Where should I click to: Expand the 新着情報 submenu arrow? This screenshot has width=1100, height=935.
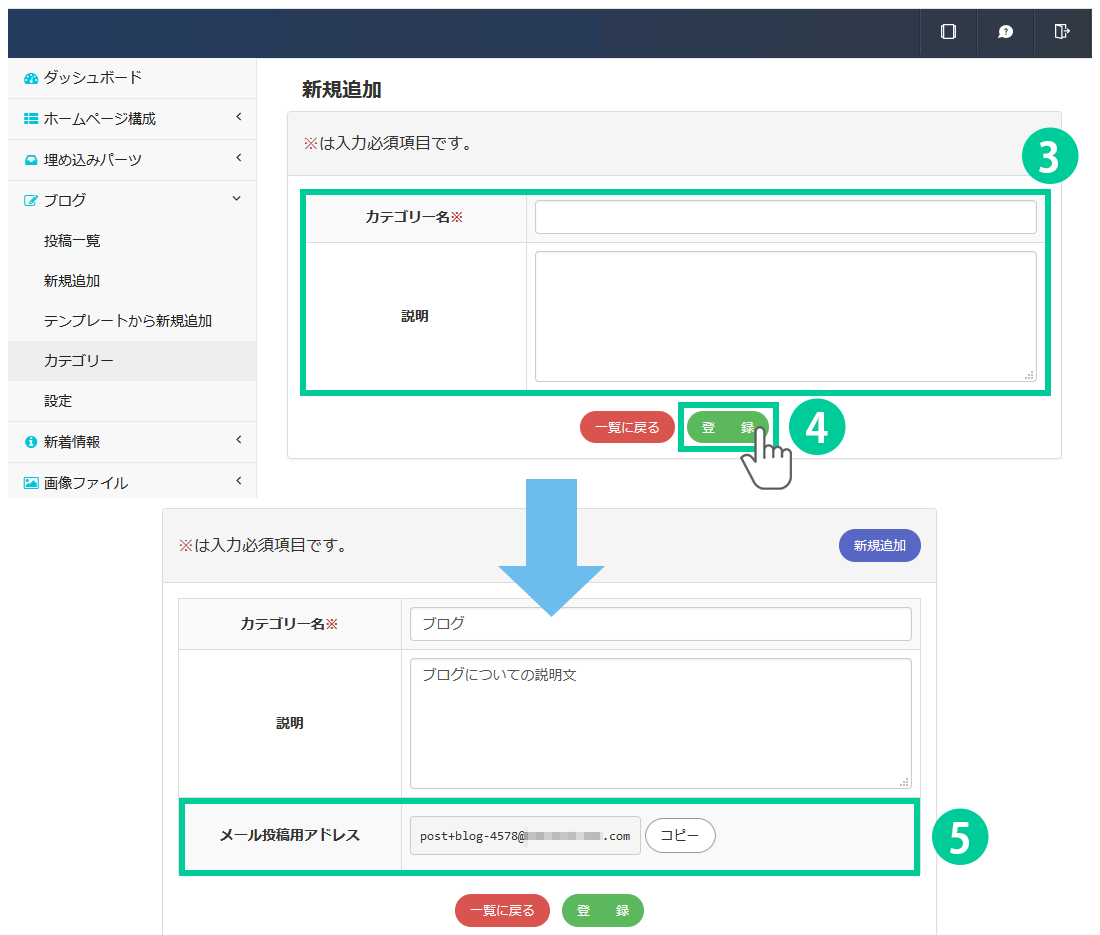pyautogui.click(x=239, y=440)
